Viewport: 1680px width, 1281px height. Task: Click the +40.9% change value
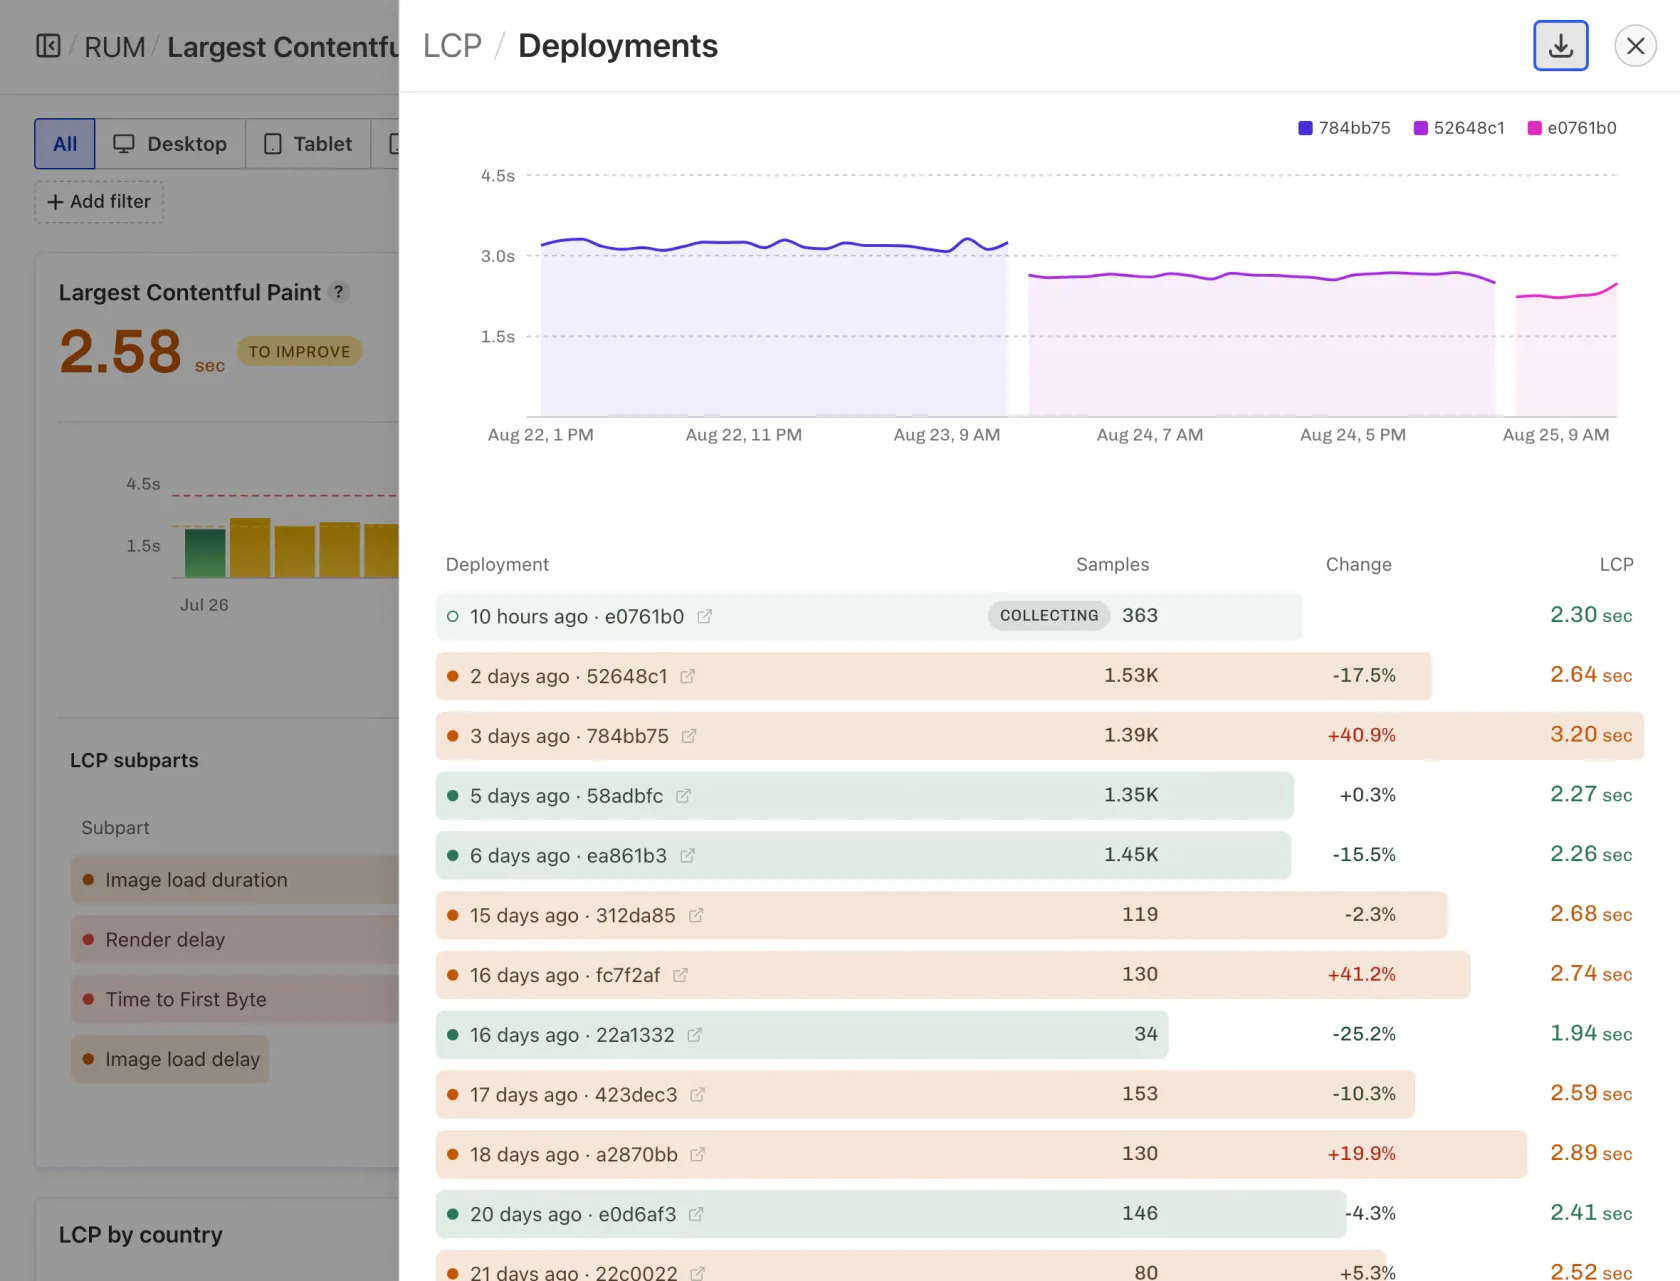coord(1361,735)
